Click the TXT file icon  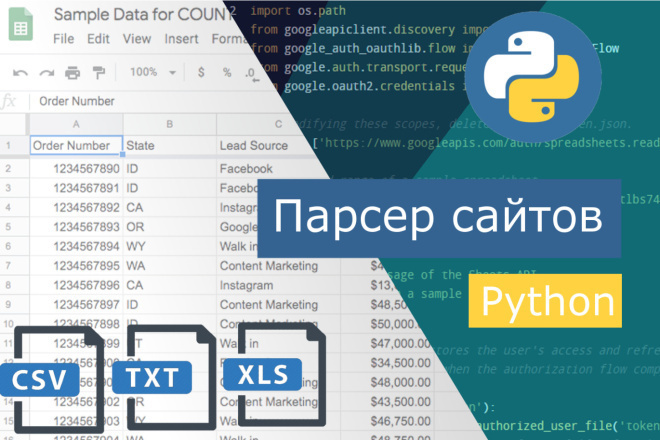[164, 377]
